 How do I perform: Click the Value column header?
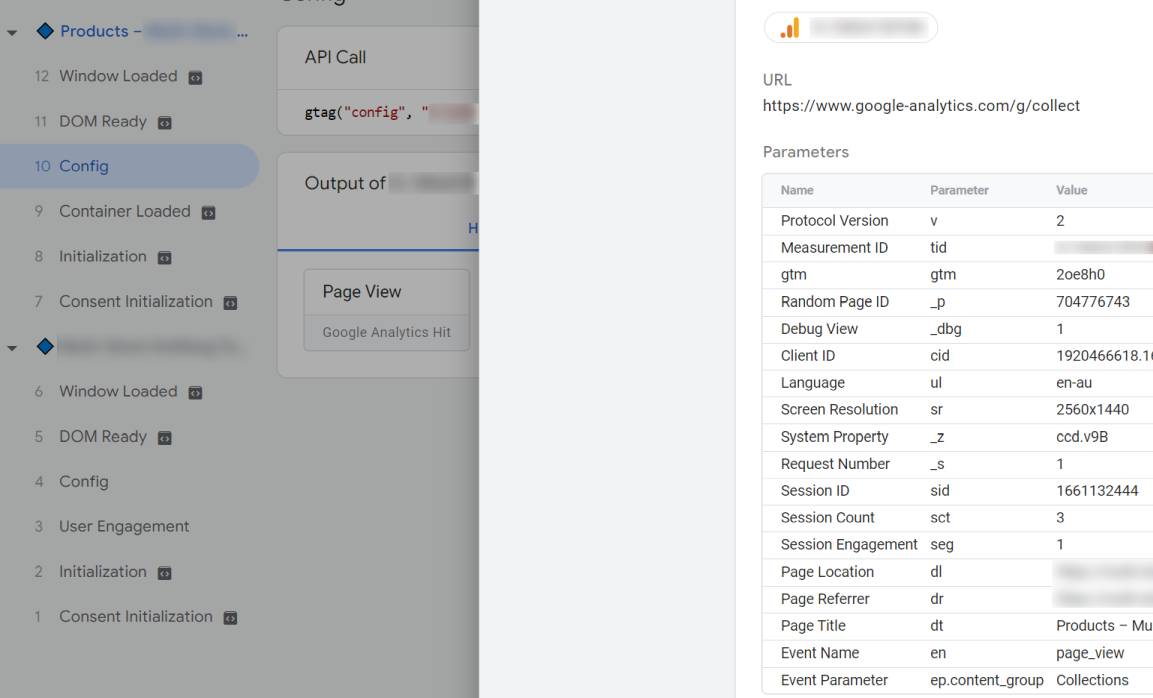1071,190
